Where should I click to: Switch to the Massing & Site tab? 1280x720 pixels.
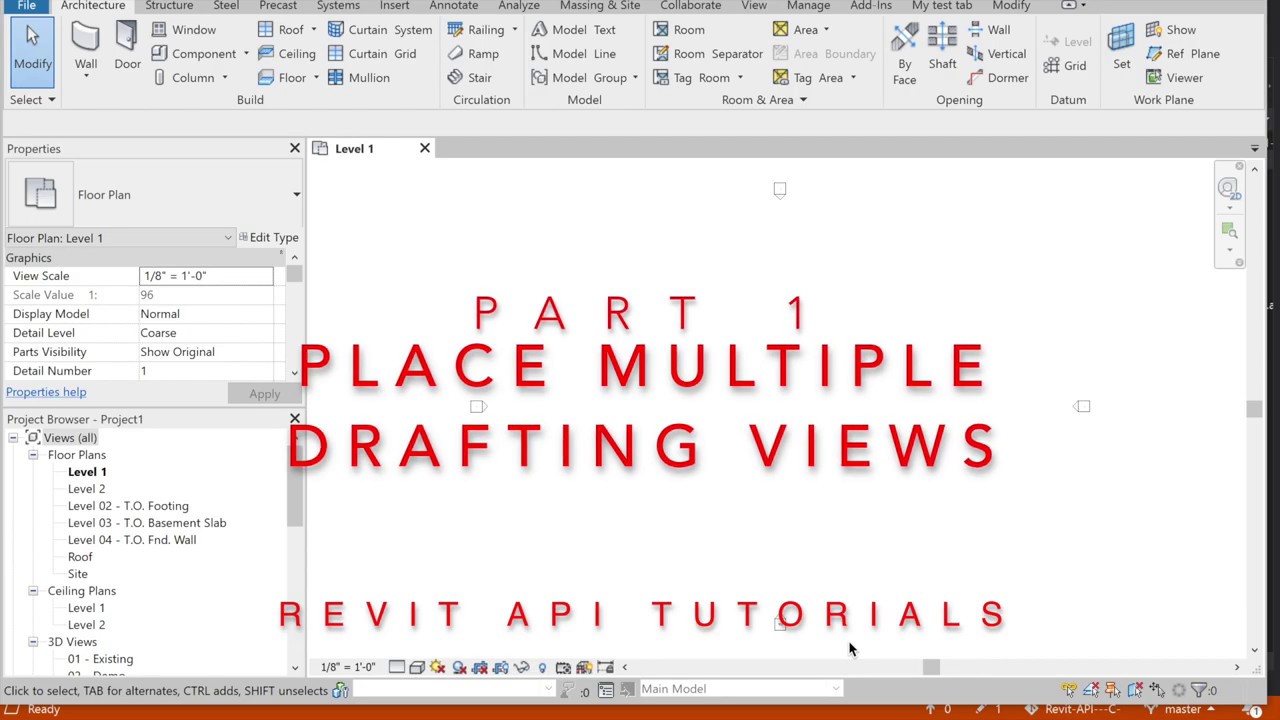(600, 6)
